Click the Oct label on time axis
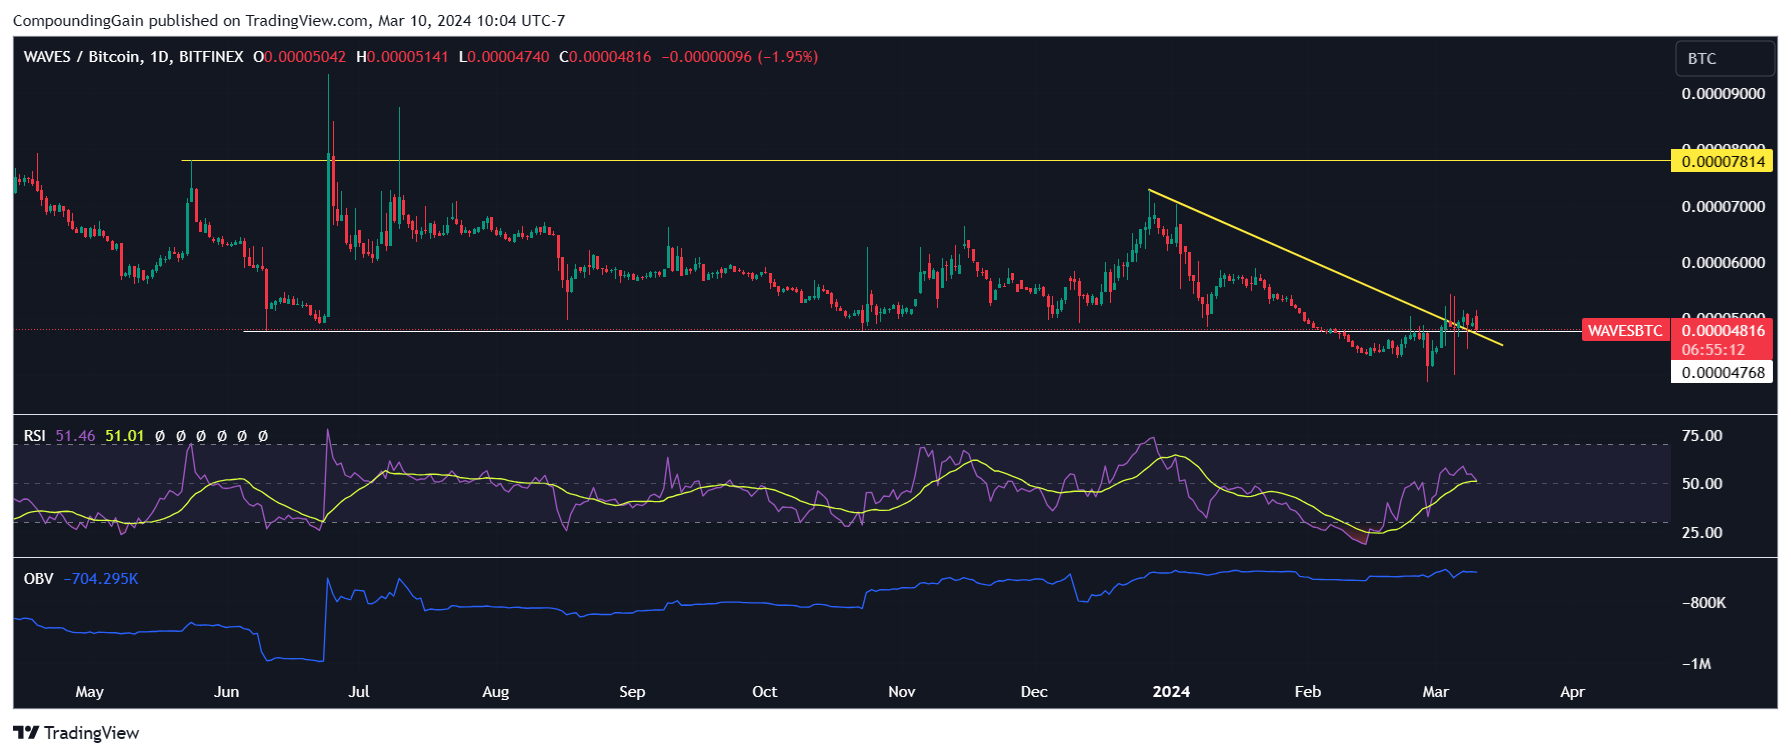This screenshot has height=756, width=1791. click(764, 692)
